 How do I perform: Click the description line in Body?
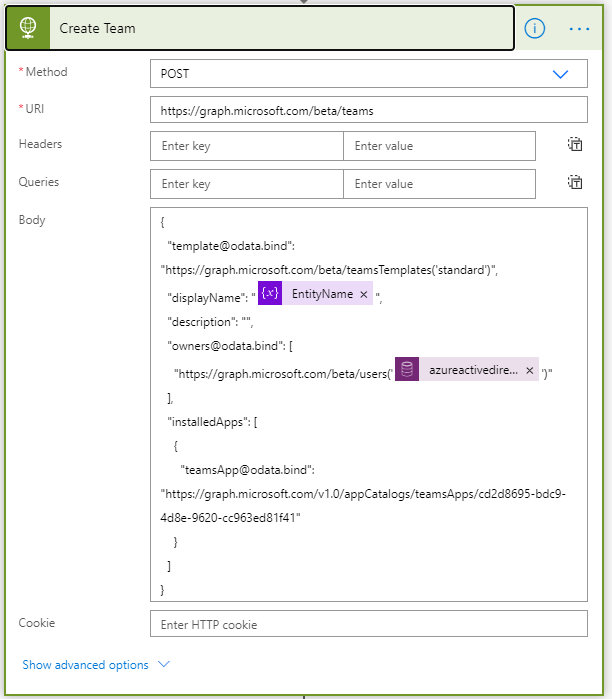pyautogui.click(x=210, y=321)
